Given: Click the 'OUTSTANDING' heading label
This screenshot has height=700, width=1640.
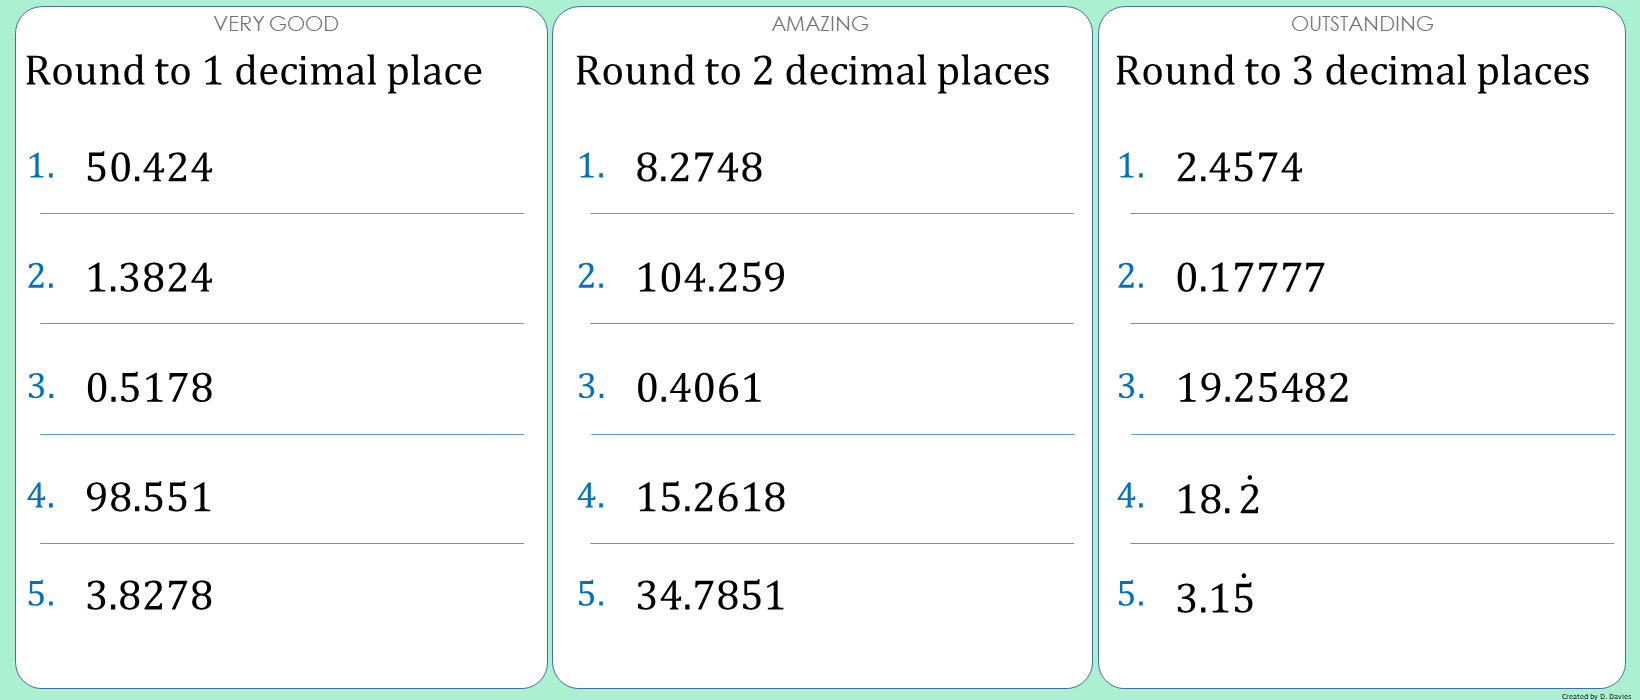Looking at the screenshot, I should point(1362,24).
